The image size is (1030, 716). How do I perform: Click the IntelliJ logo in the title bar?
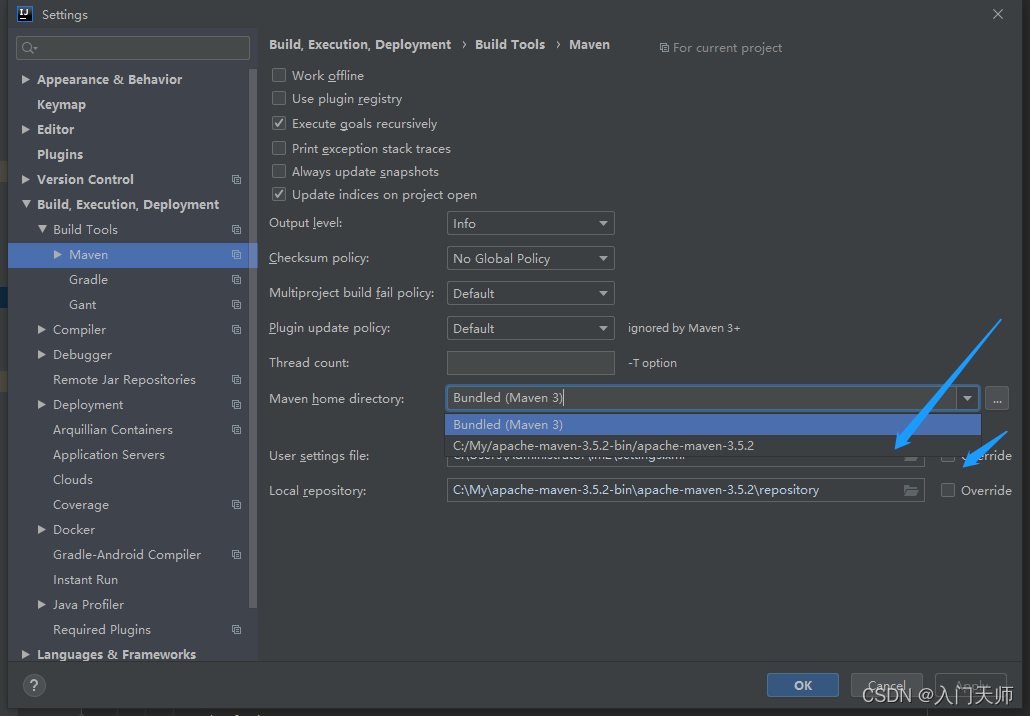[x=25, y=14]
